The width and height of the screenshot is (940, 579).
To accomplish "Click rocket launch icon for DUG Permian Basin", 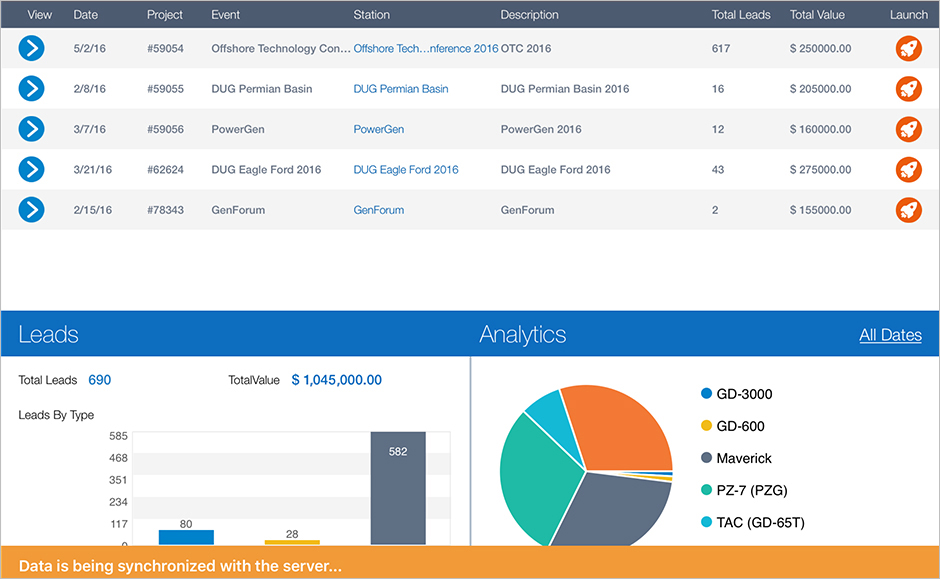I will point(908,89).
